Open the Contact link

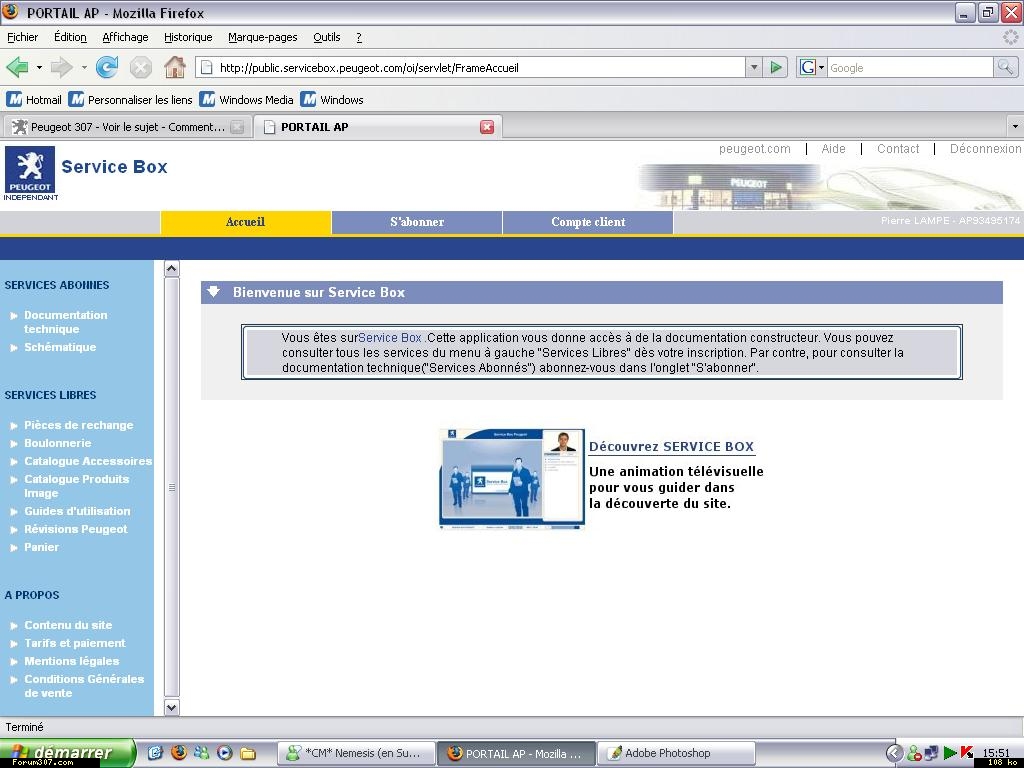898,149
